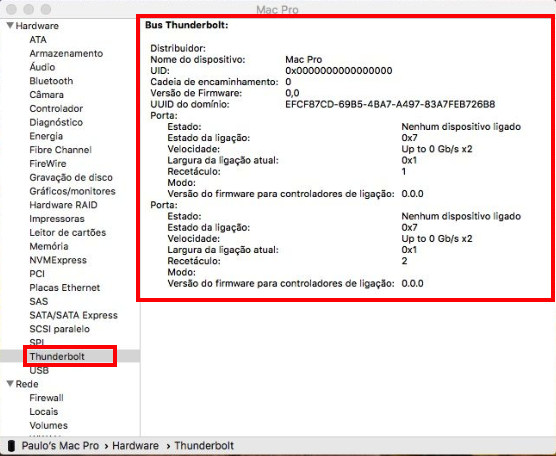556x456 pixels.
Task: Open the Impressoras category
Action: [x=57, y=219]
